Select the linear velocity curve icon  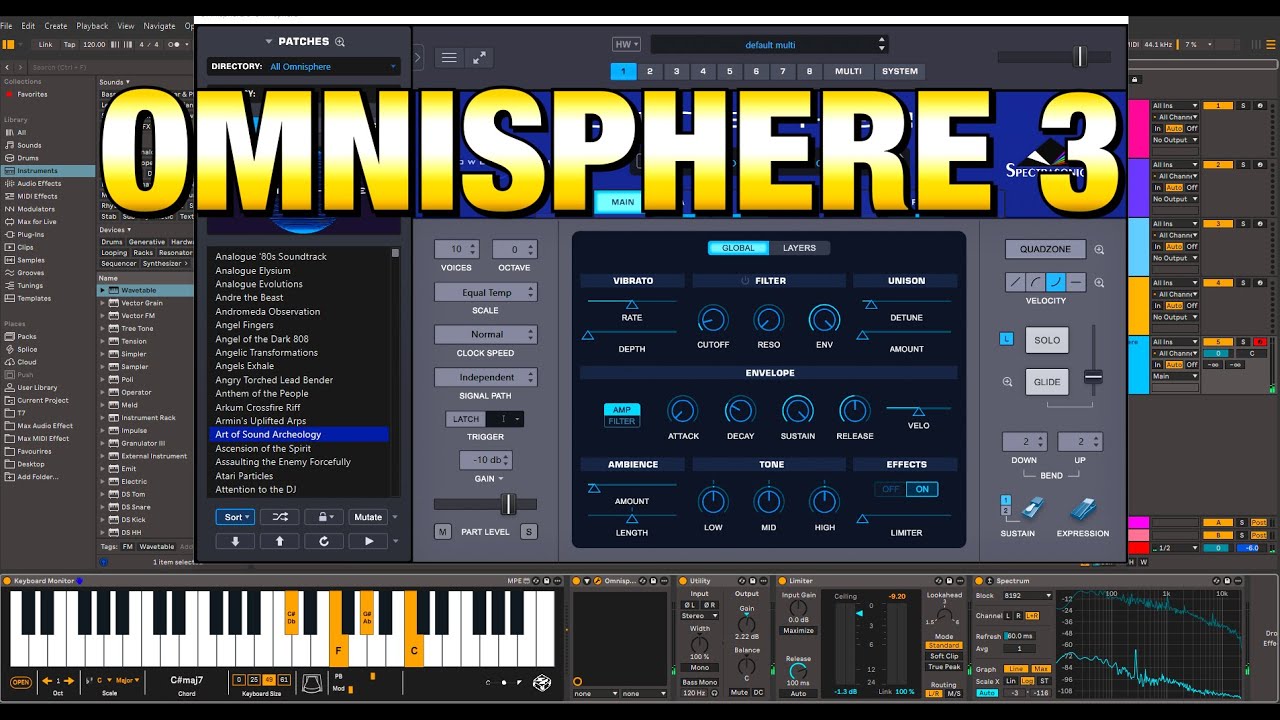[1015, 283]
